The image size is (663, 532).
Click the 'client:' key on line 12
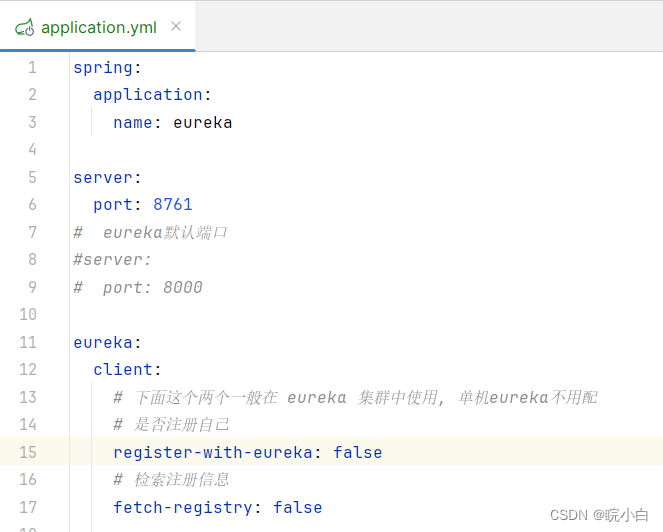coord(127,370)
